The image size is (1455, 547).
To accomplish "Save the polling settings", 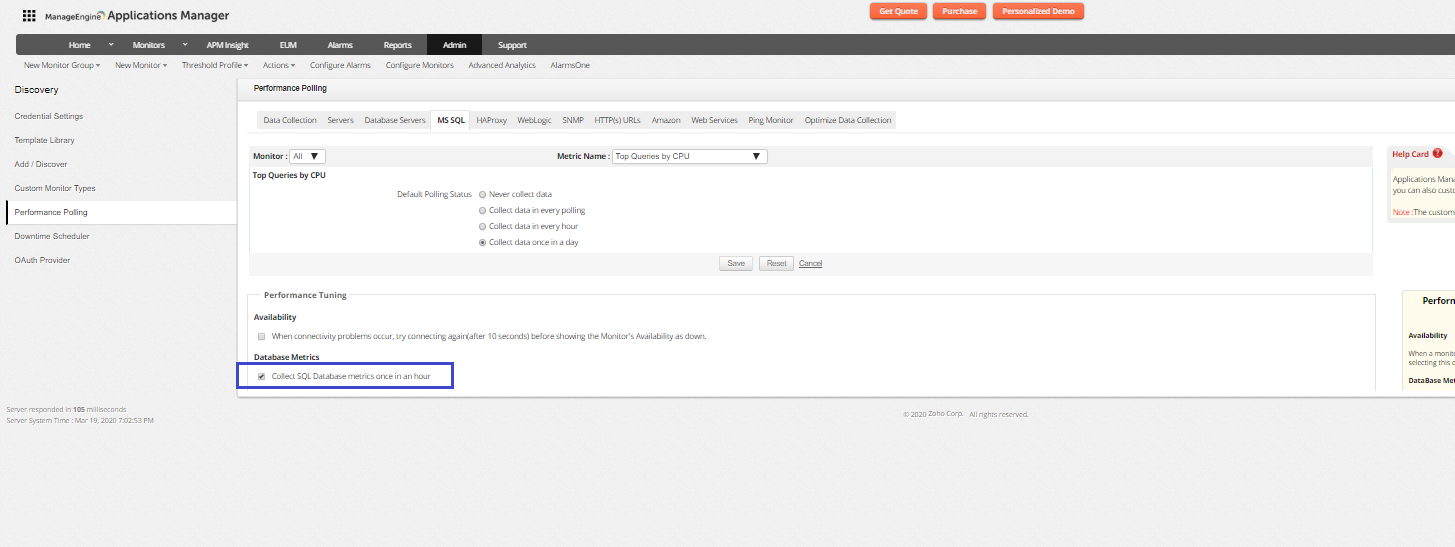I will 736,263.
